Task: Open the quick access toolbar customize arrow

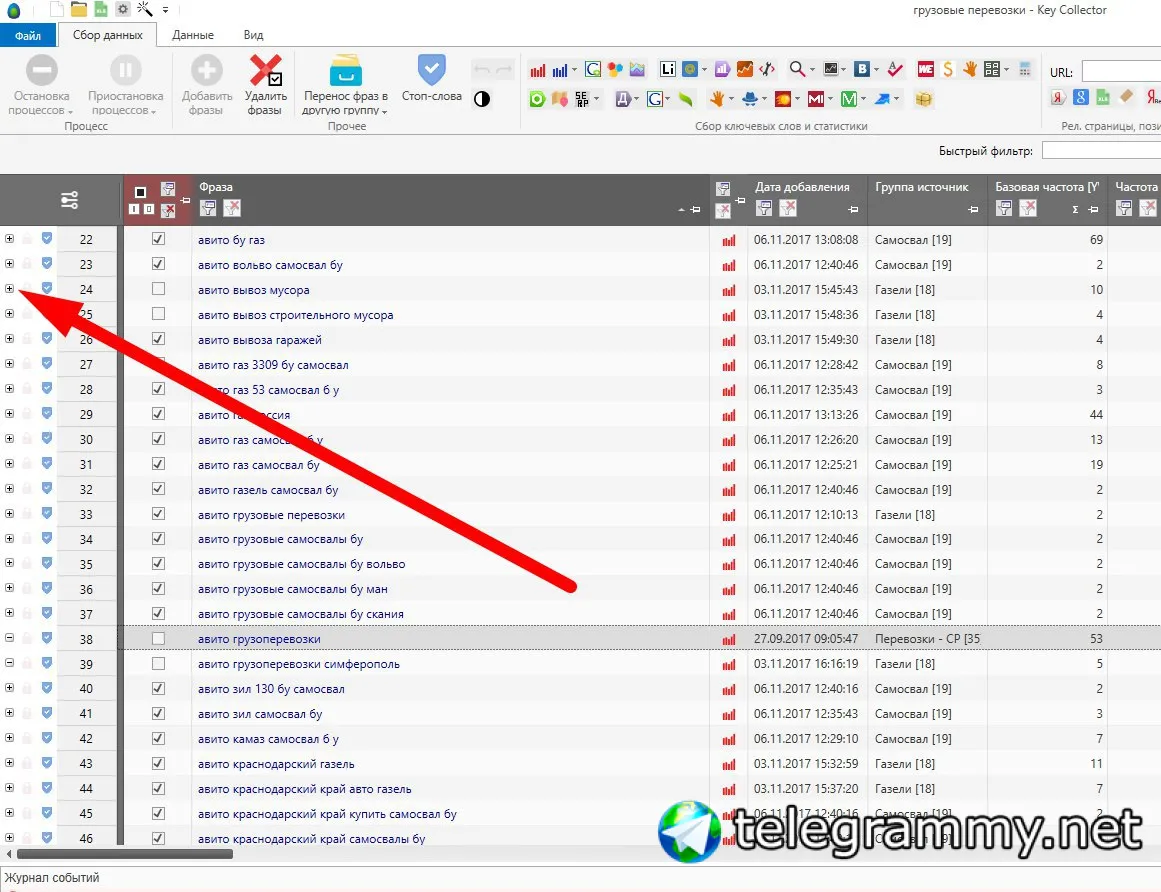Action: click(x=165, y=10)
